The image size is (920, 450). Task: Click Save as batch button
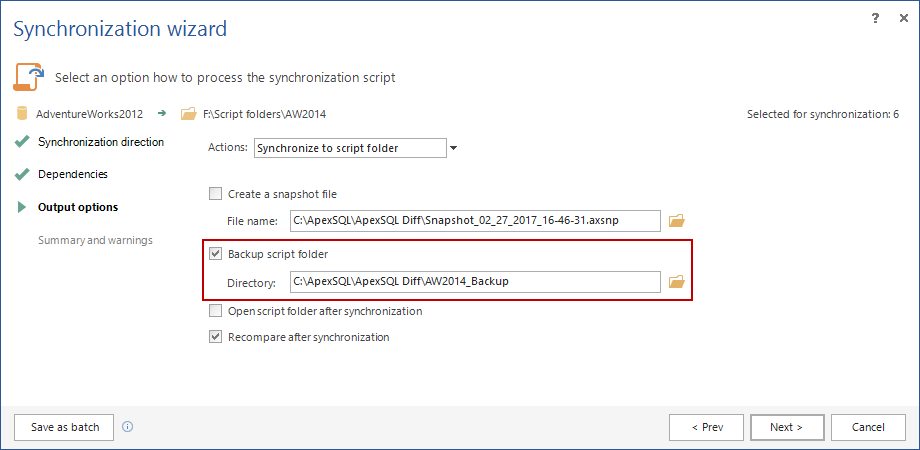coord(65,427)
